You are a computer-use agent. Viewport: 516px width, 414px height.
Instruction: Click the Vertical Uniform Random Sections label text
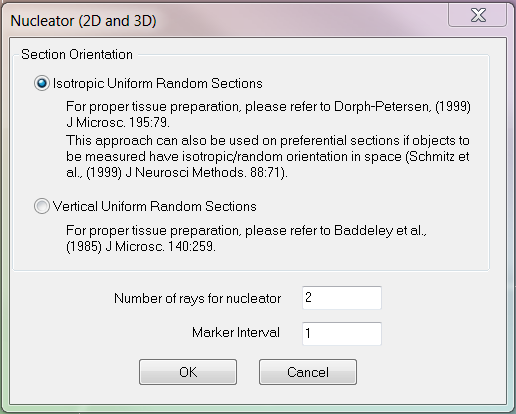[155, 207]
